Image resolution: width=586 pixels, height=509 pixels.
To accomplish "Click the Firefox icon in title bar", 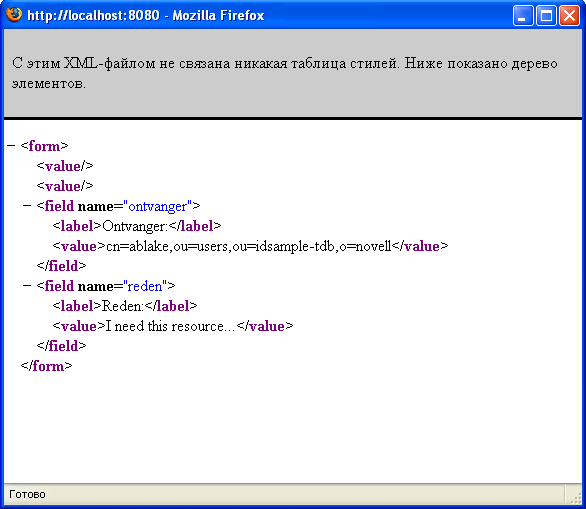I will coord(14,15).
